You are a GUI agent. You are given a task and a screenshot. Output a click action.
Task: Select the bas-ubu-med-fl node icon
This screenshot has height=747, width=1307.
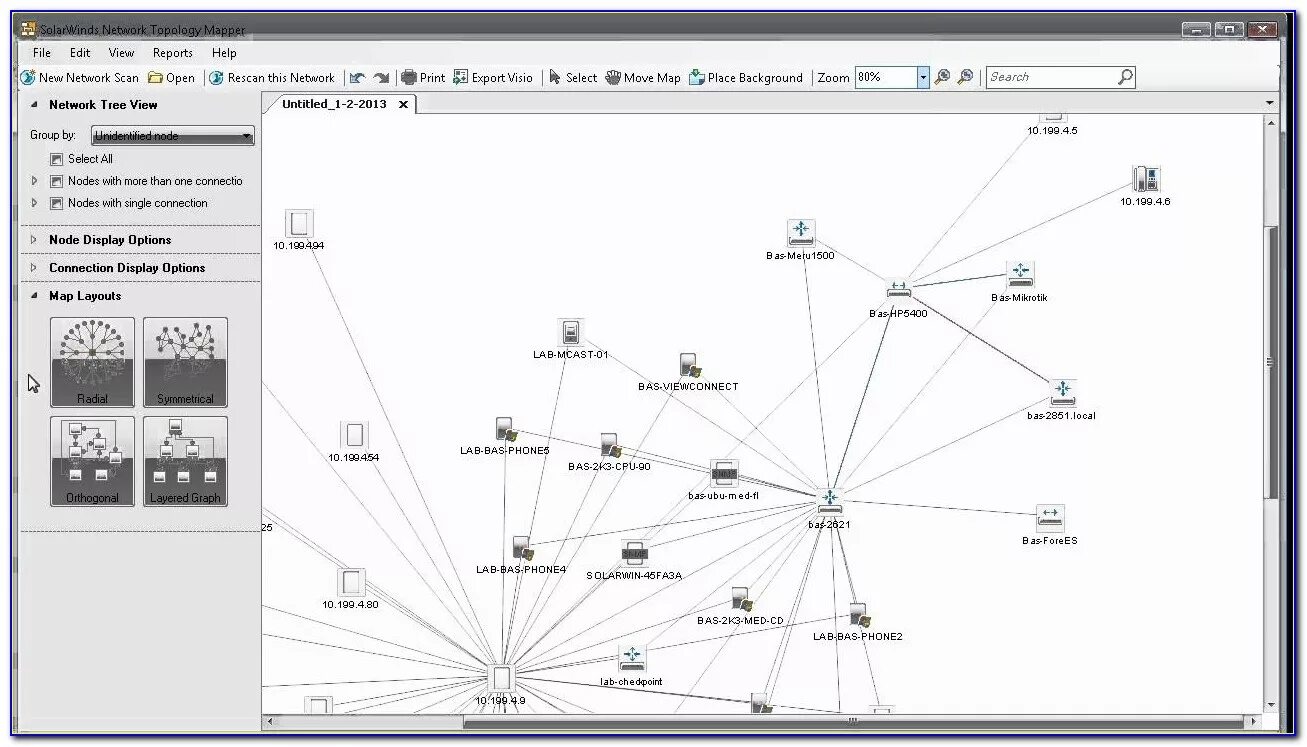724,474
